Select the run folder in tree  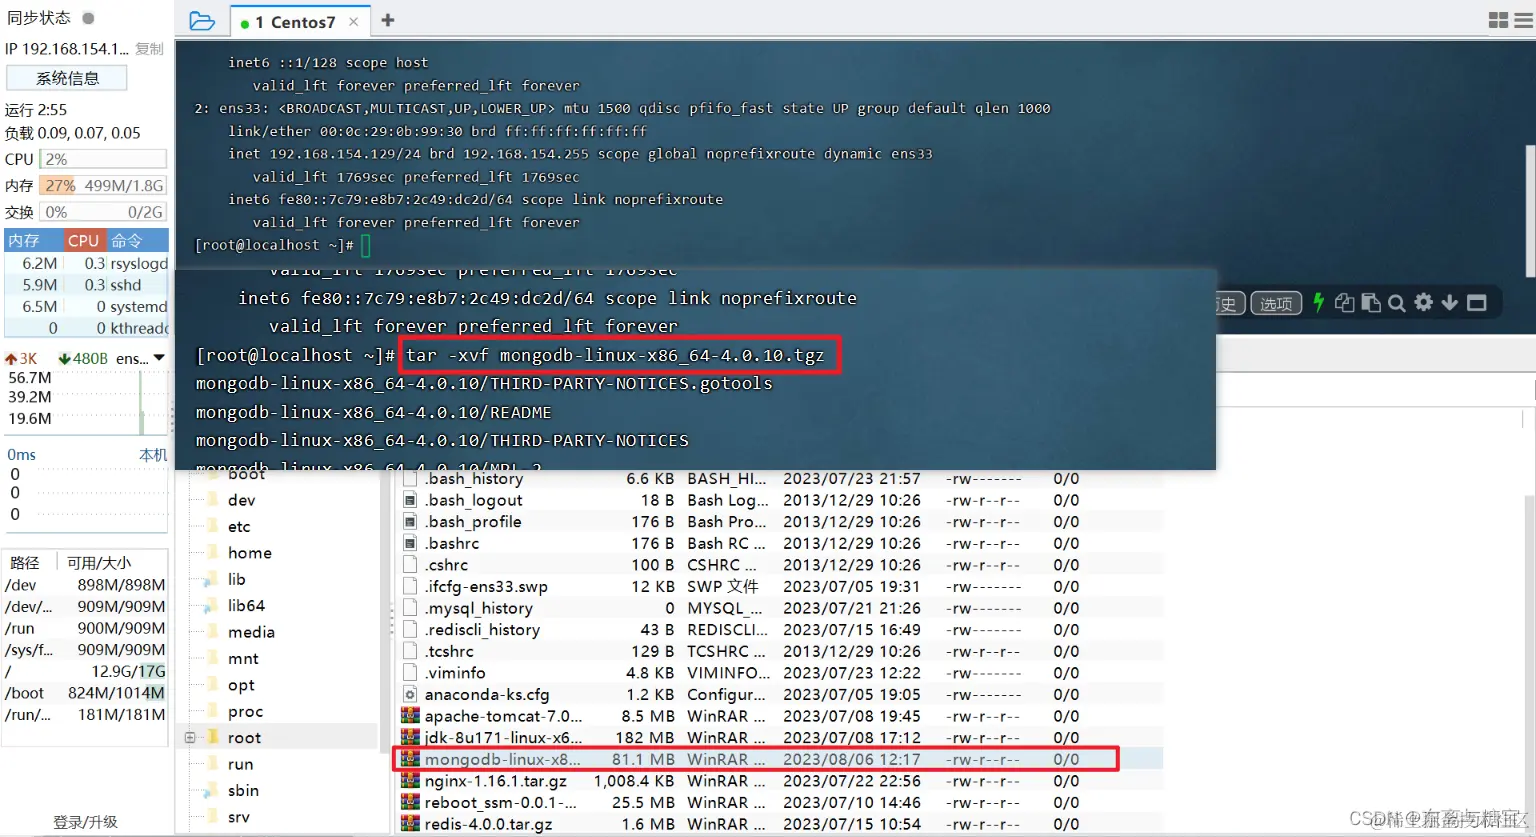[240, 765]
